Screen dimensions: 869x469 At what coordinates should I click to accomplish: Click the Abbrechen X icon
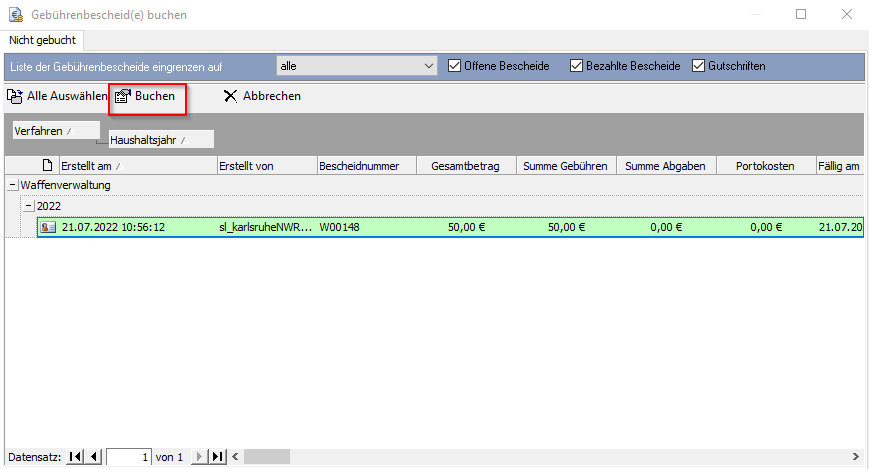point(230,96)
